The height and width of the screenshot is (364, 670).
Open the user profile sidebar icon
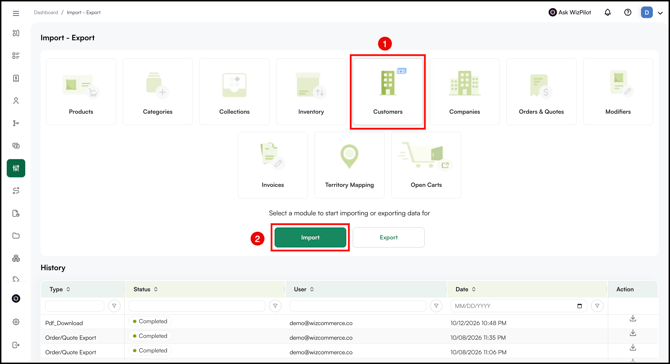coord(16,100)
